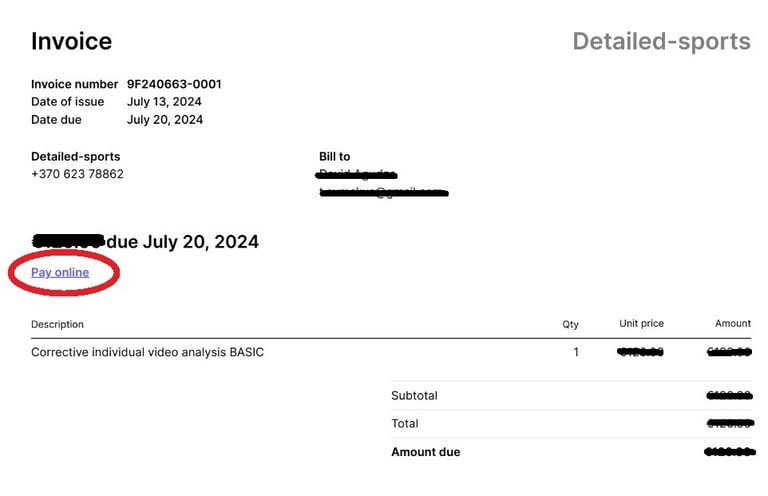Image resolution: width=768 pixels, height=496 pixels.
Task: Click the Unit price column header
Action: (x=641, y=324)
